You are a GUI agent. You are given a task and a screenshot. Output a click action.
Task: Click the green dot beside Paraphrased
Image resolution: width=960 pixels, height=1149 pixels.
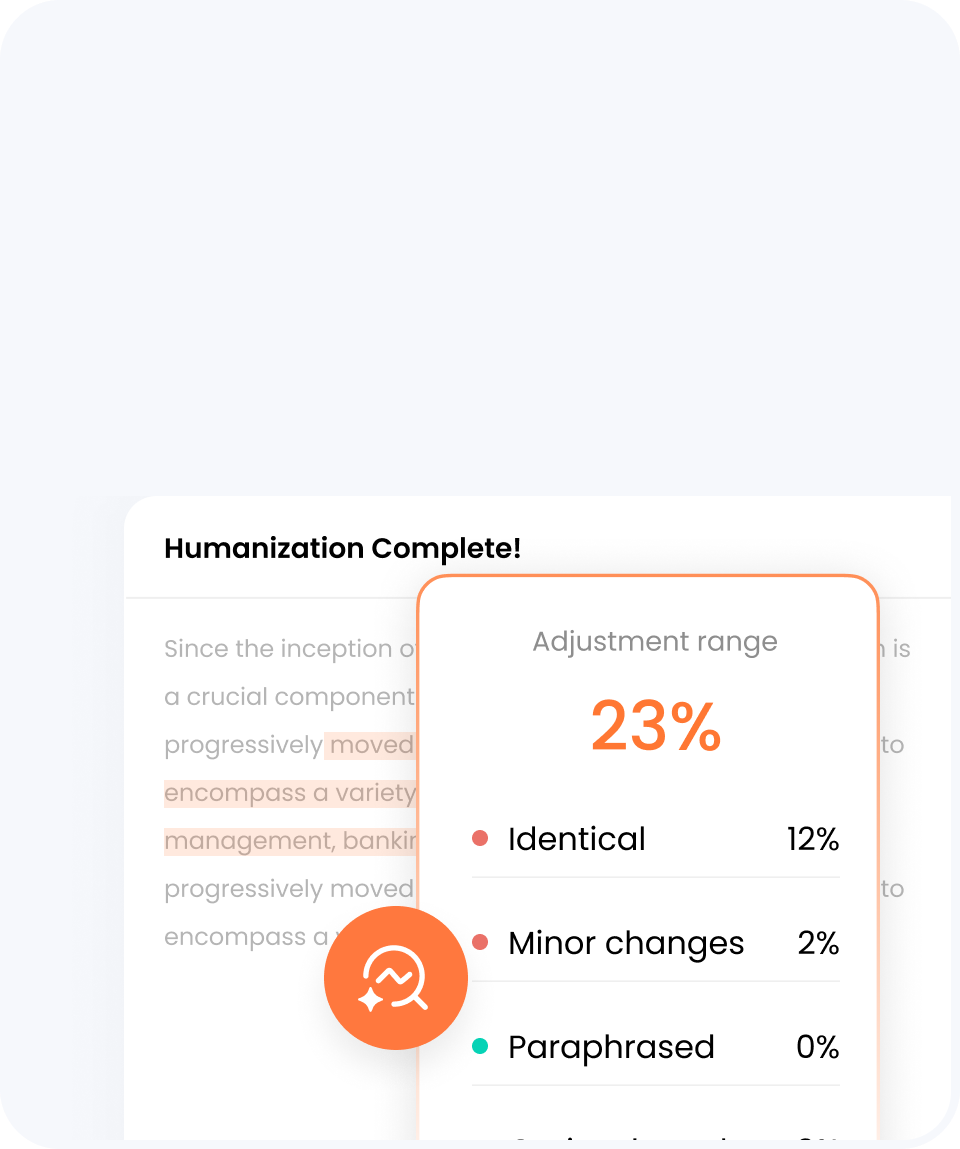pyautogui.click(x=480, y=1046)
